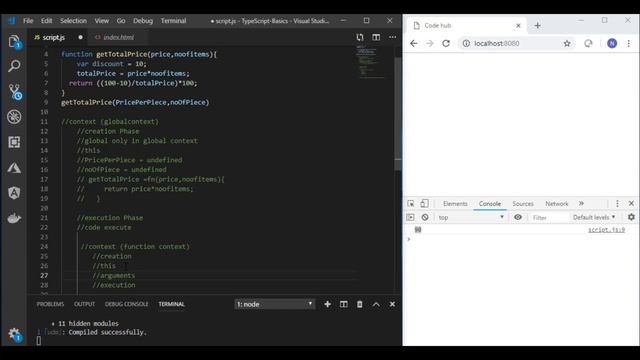Open the Explorer view in activity bar
The height and width of the screenshot is (360, 640).
point(14,41)
